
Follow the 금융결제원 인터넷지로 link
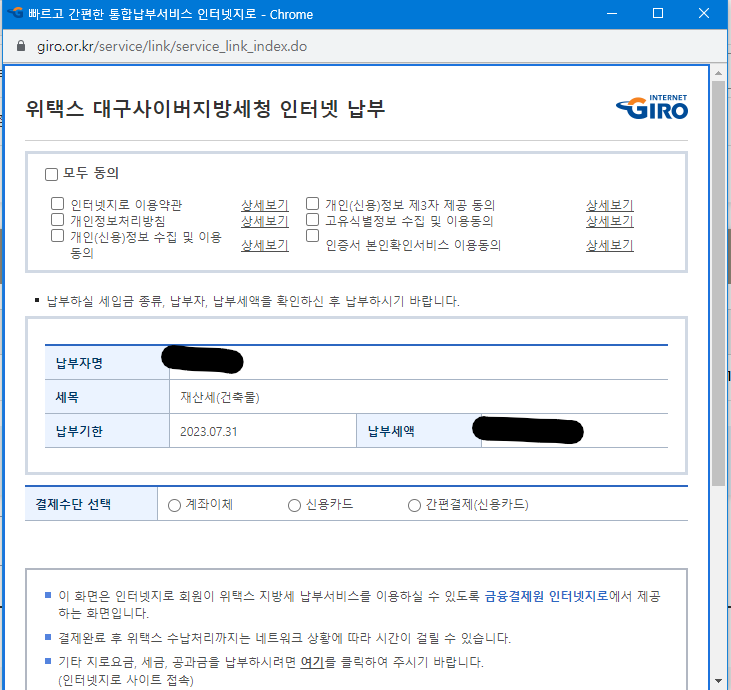pos(546,596)
